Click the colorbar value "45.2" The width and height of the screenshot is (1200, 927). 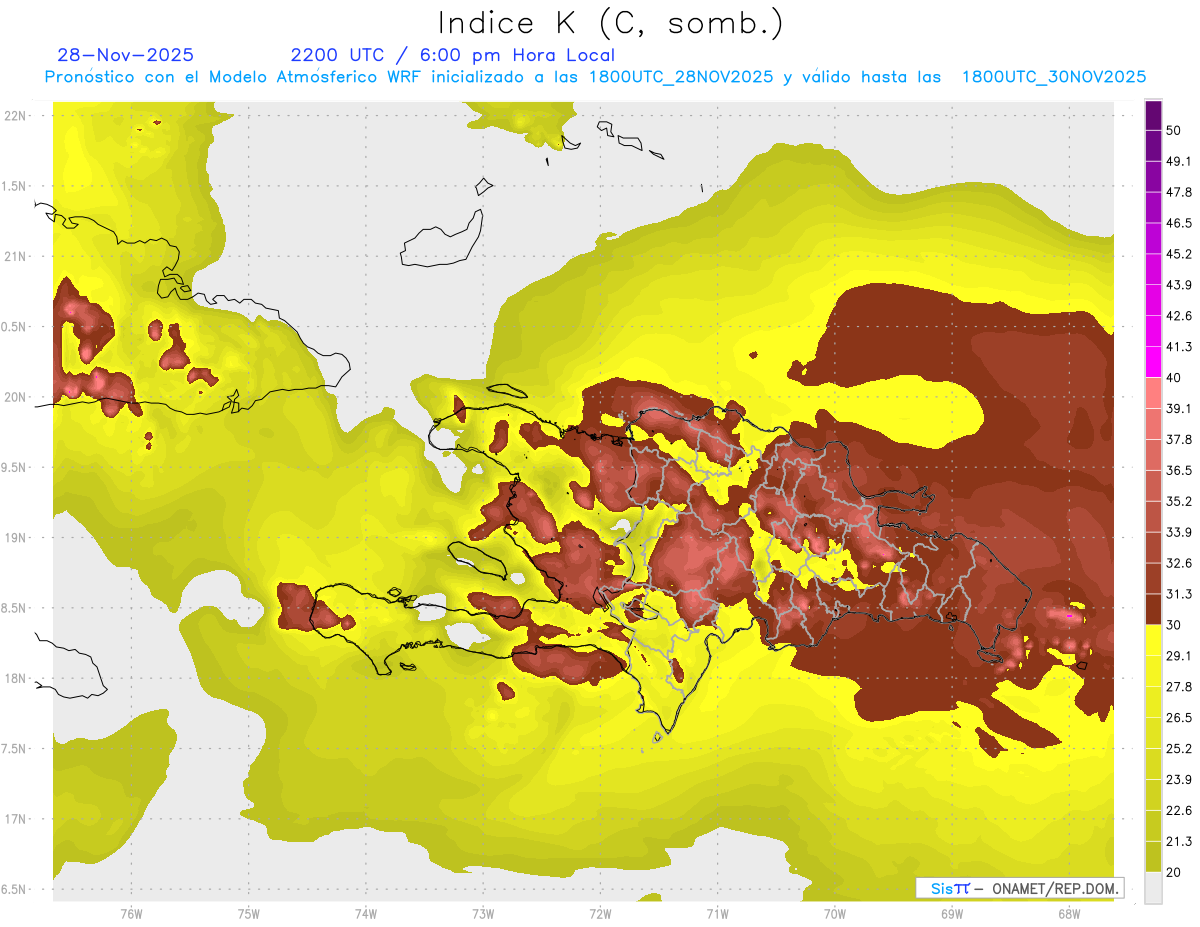[1179, 254]
